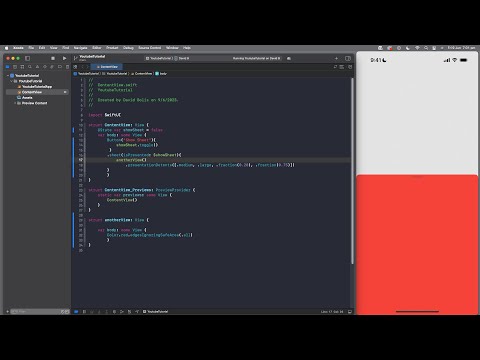Open the Source Control menu
This screenshot has width=480, height=360.
click(150, 48)
